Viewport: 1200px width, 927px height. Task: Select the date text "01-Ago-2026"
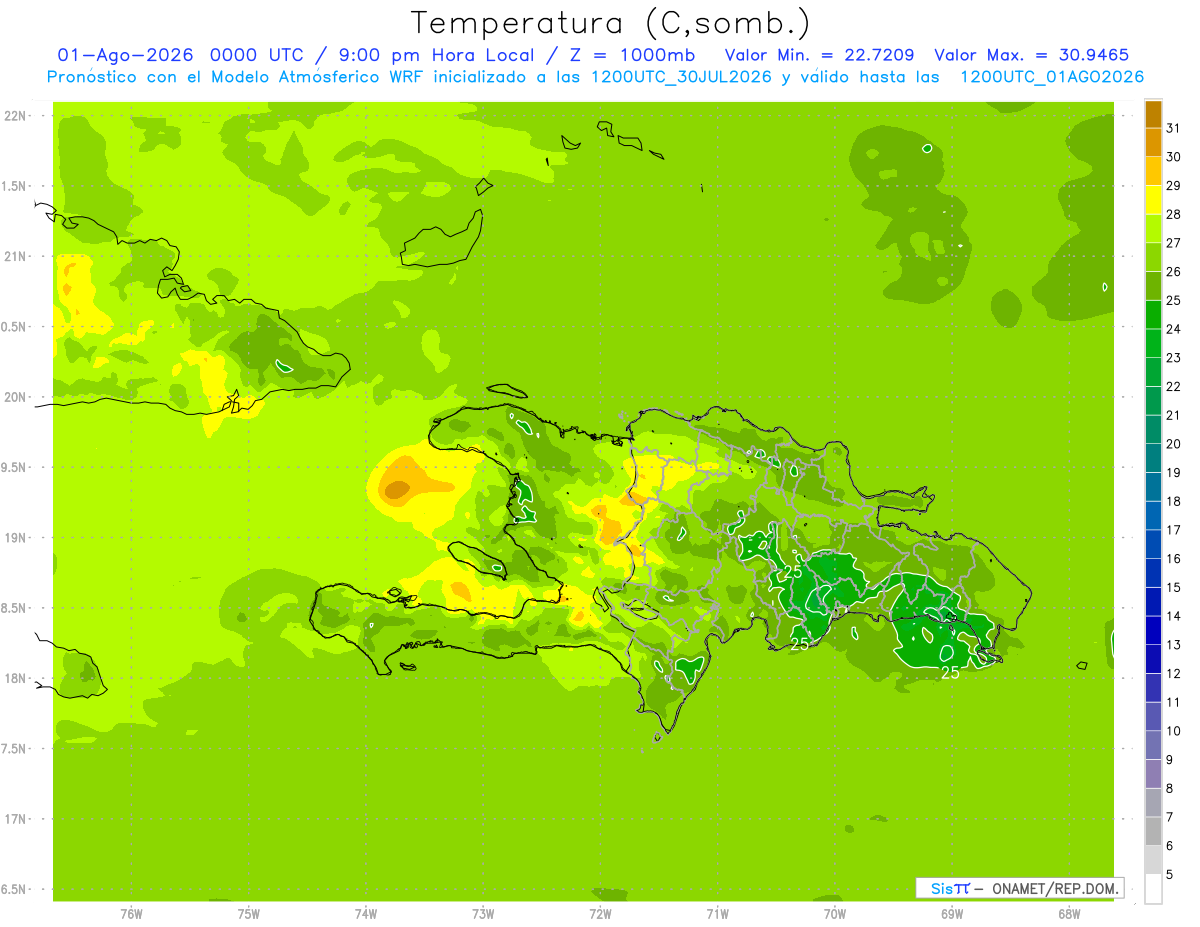tap(125, 55)
